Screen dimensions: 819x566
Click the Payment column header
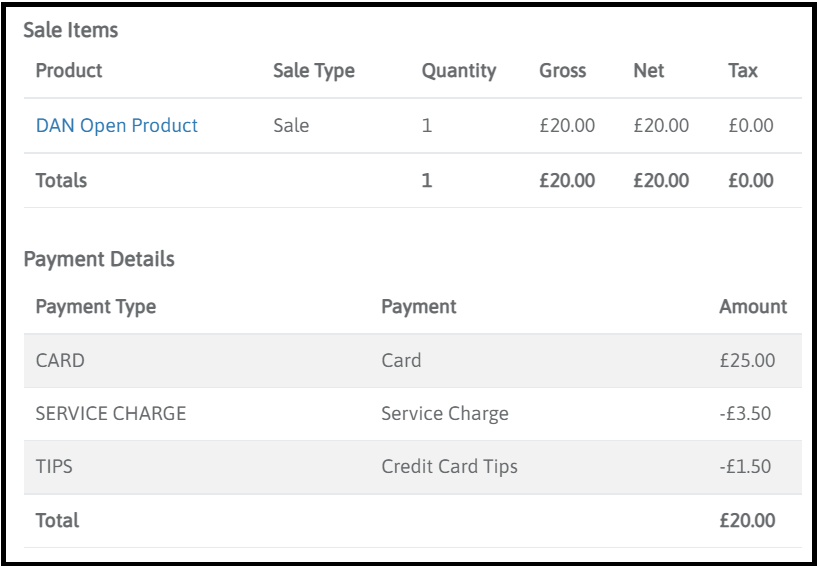(418, 307)
